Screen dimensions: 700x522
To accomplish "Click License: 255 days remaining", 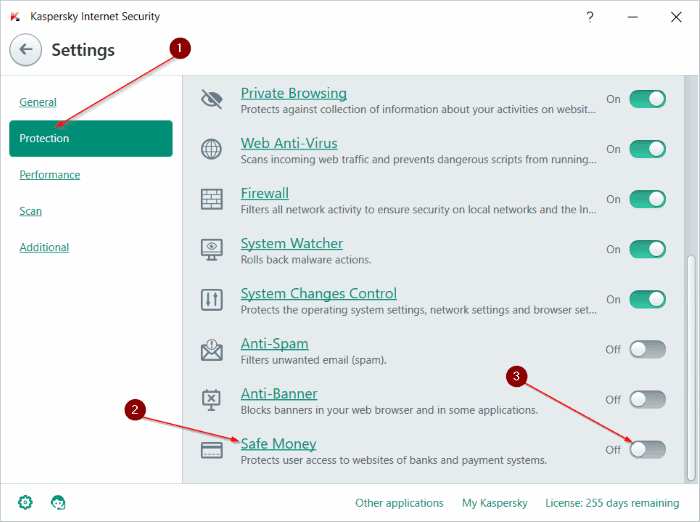I will [x=612, y=503].
